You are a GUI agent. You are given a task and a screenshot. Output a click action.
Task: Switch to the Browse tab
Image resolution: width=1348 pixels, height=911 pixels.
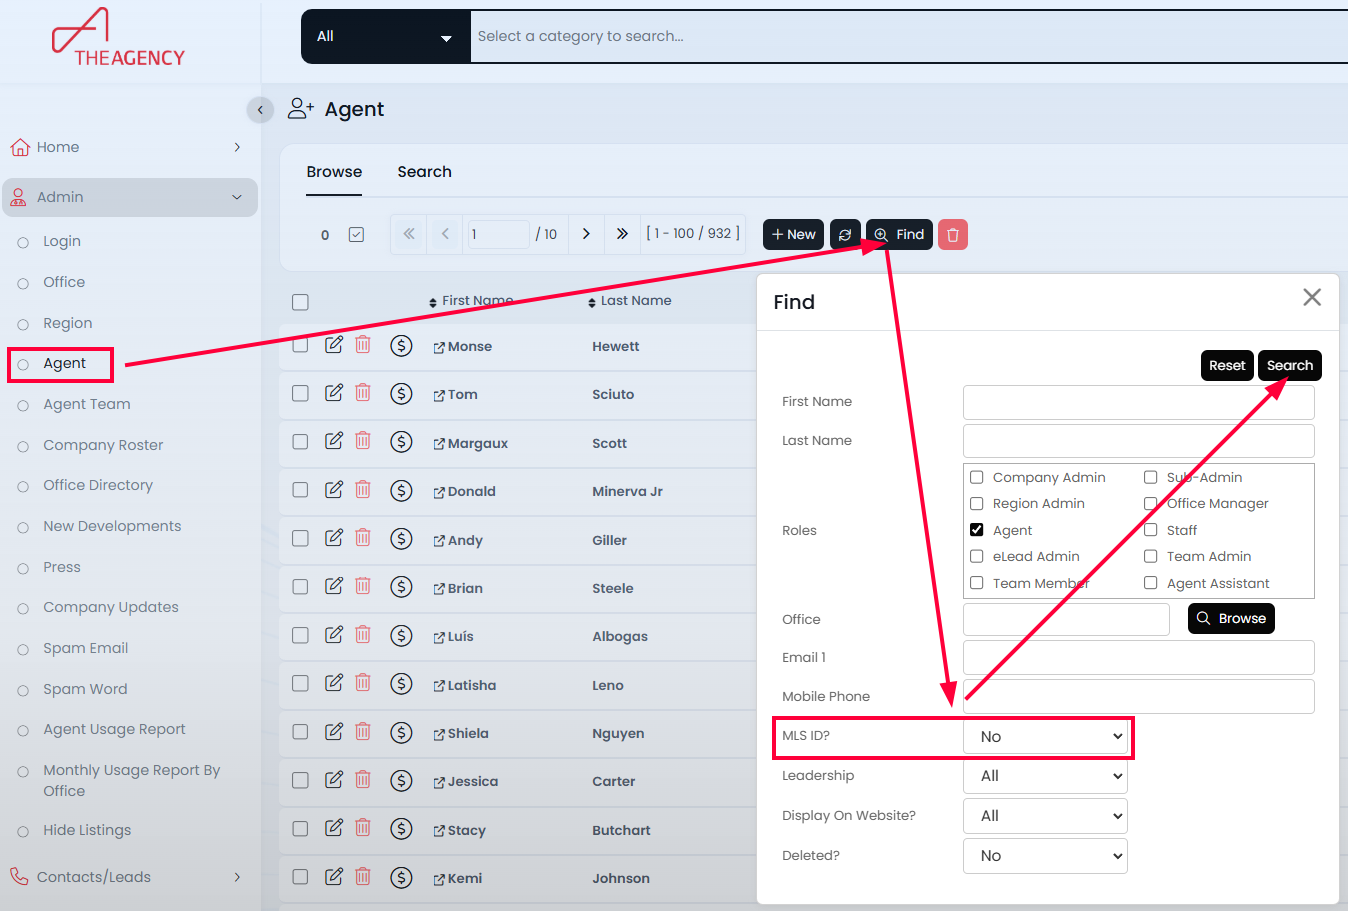pos(334,172)
